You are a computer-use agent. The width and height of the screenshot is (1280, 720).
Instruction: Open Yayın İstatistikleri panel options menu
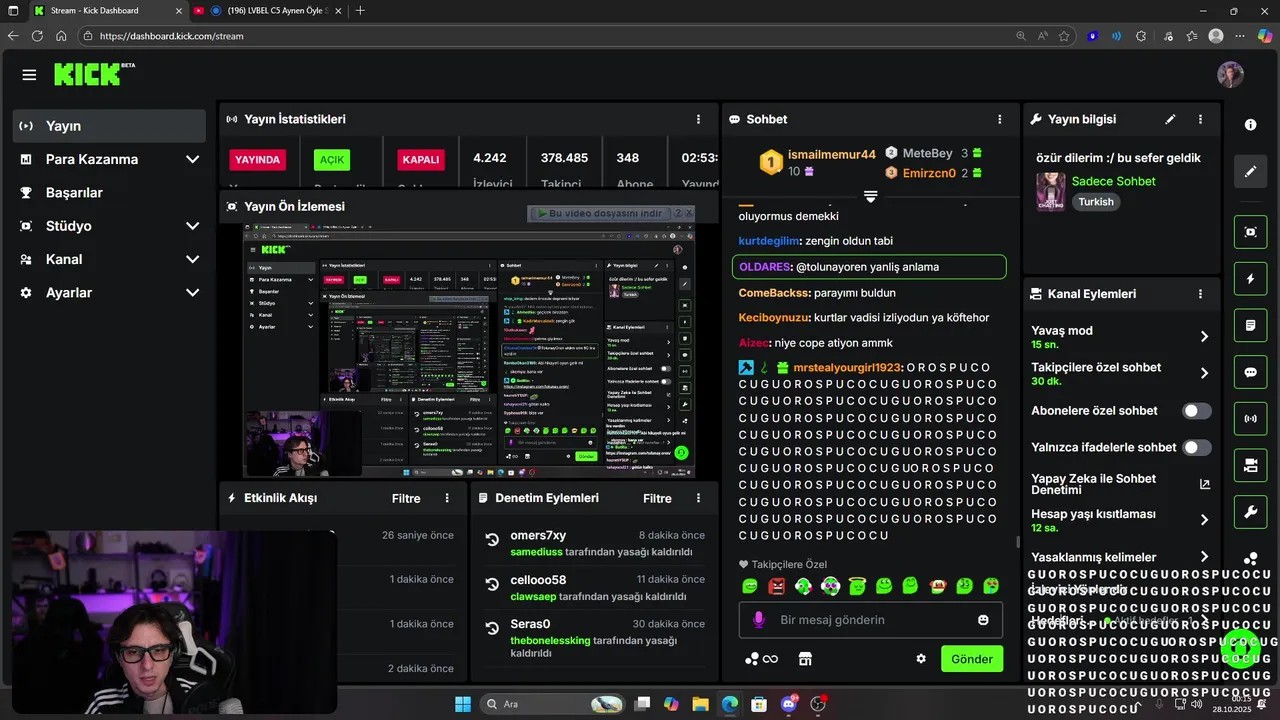tap(698, 119)
